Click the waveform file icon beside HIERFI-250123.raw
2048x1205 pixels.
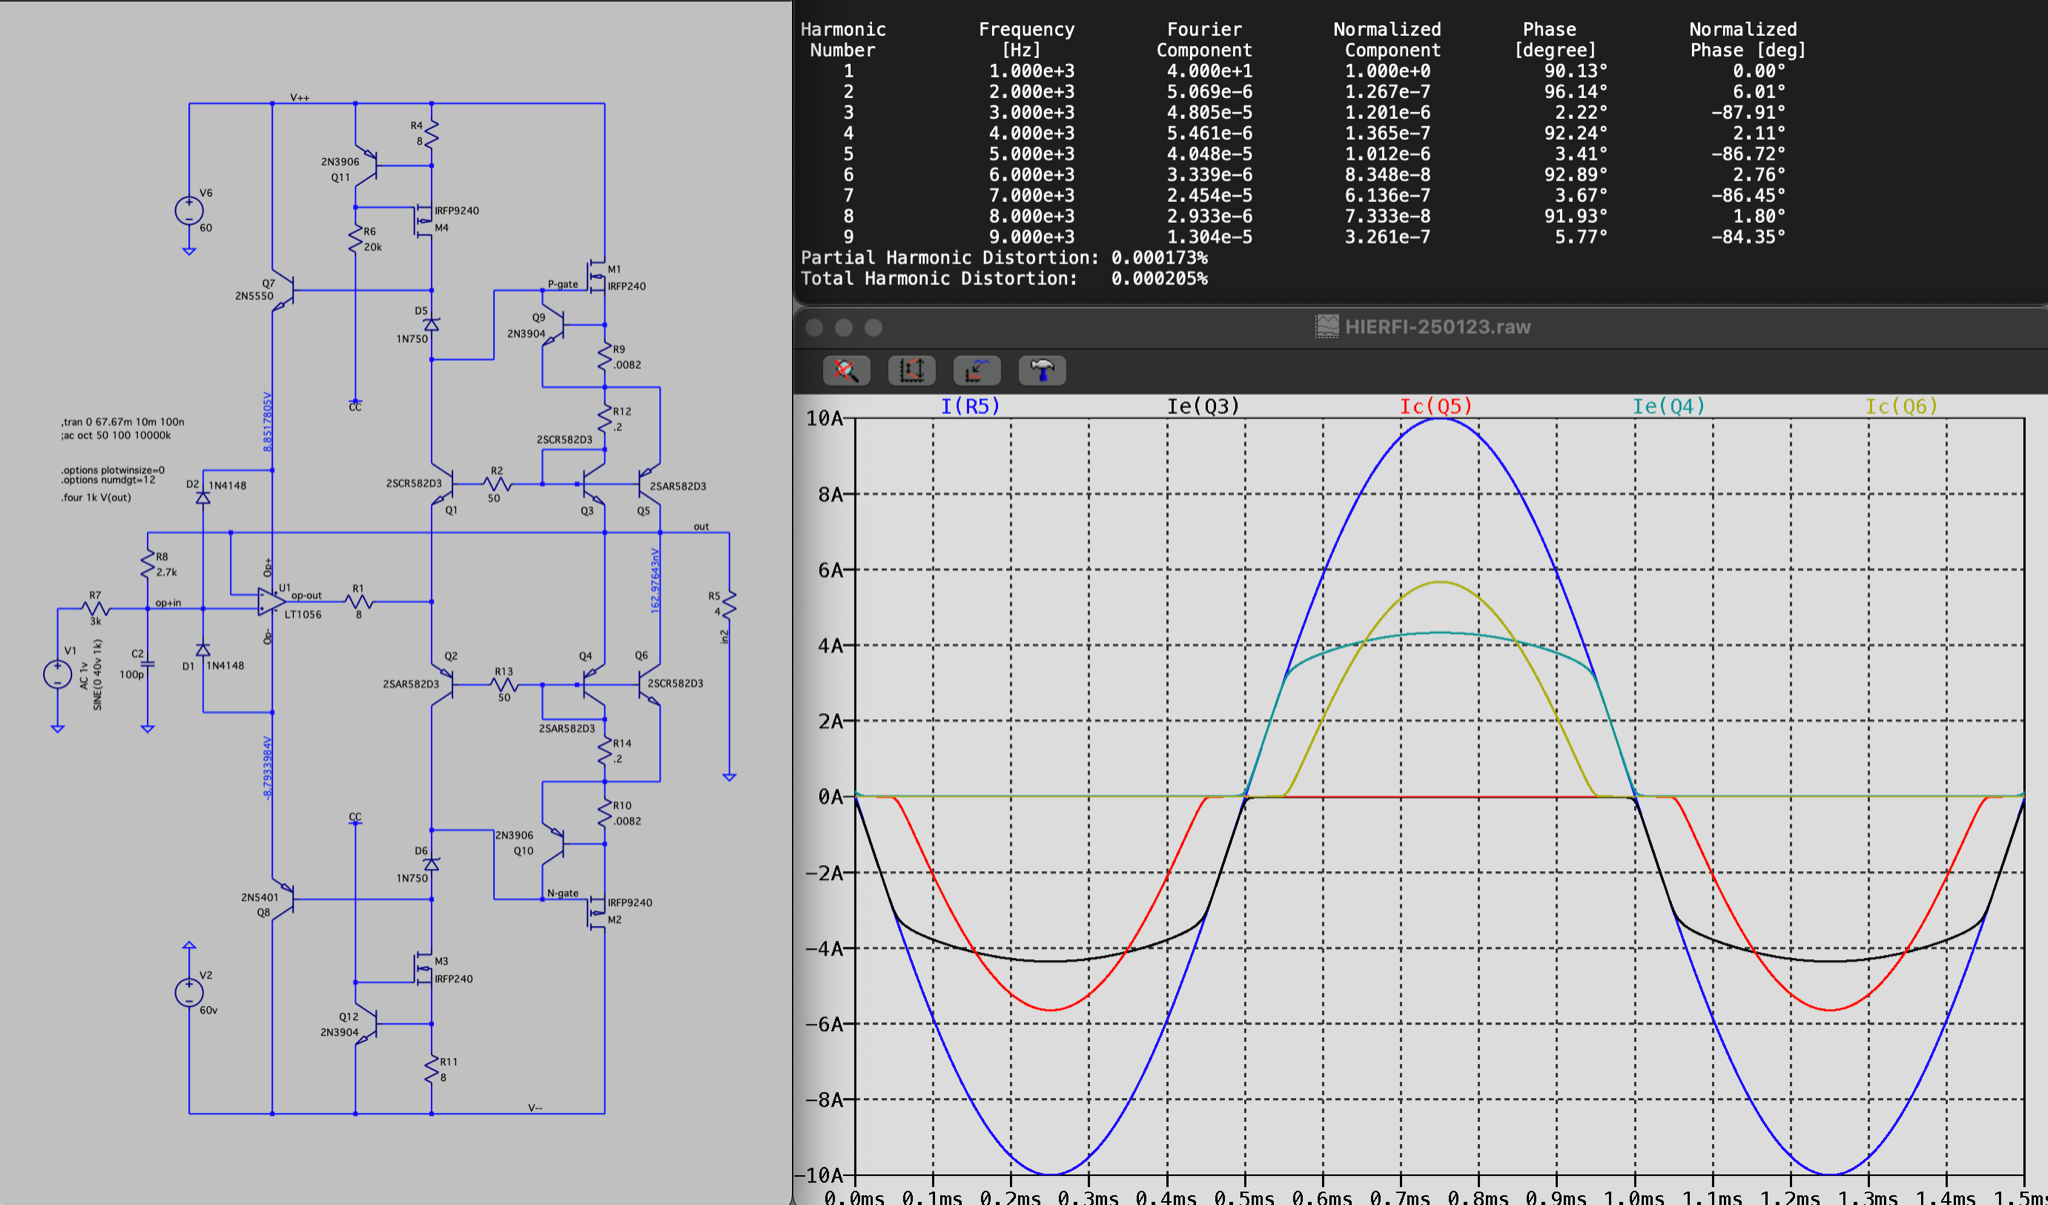click(x=1326, y=326)
